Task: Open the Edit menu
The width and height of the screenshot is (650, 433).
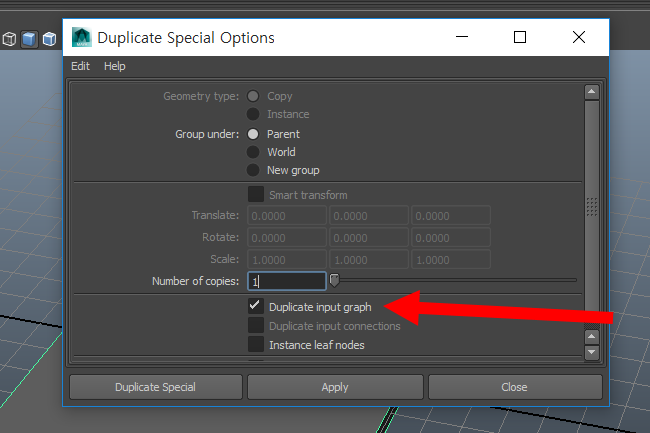Action: [80, 66]
